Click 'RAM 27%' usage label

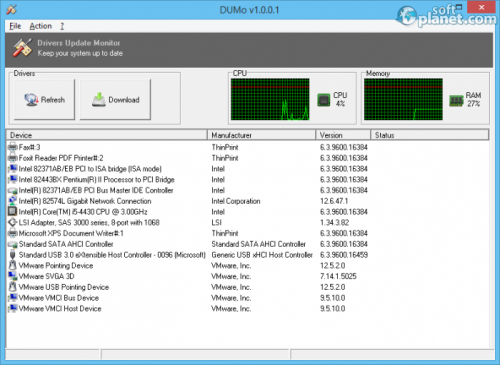[473, 99]
